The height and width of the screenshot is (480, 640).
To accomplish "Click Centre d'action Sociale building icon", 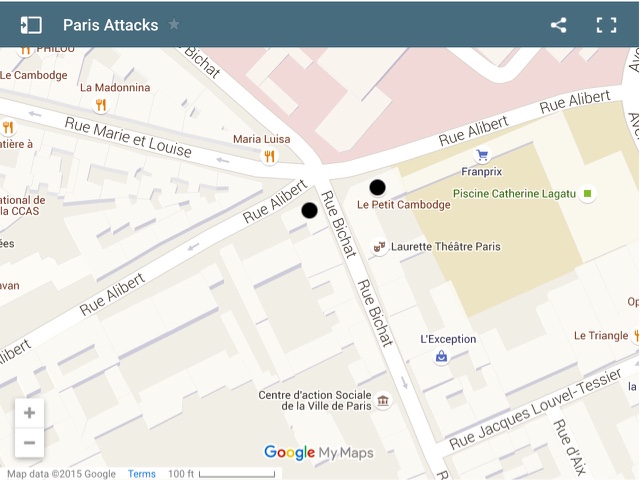I will click(383, 400).
